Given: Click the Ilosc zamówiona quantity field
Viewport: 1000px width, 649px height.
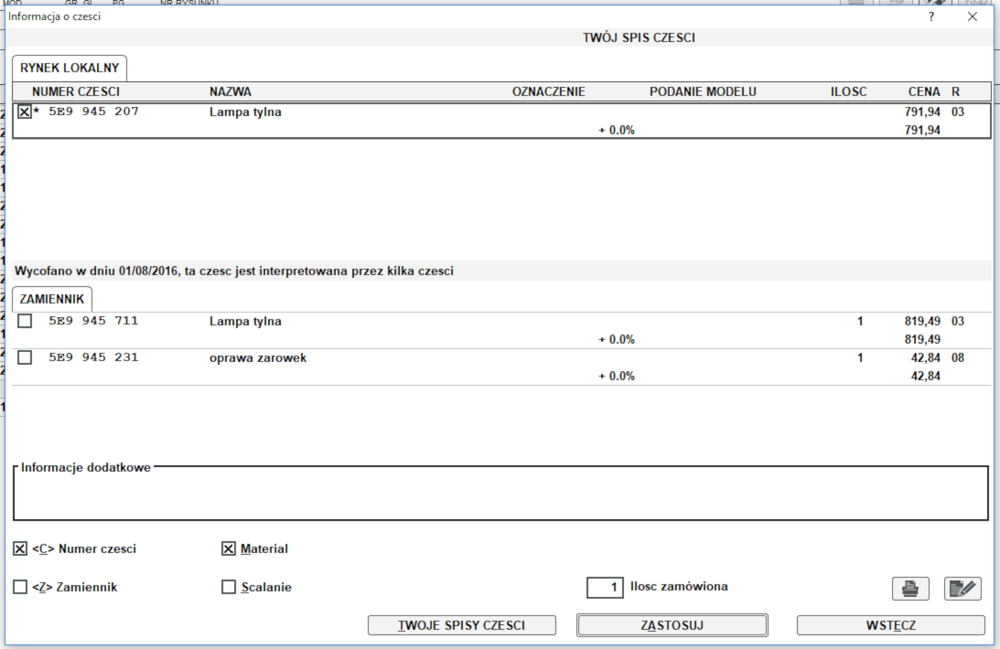Looking at the screenshot, I should (x=605, y=587).
